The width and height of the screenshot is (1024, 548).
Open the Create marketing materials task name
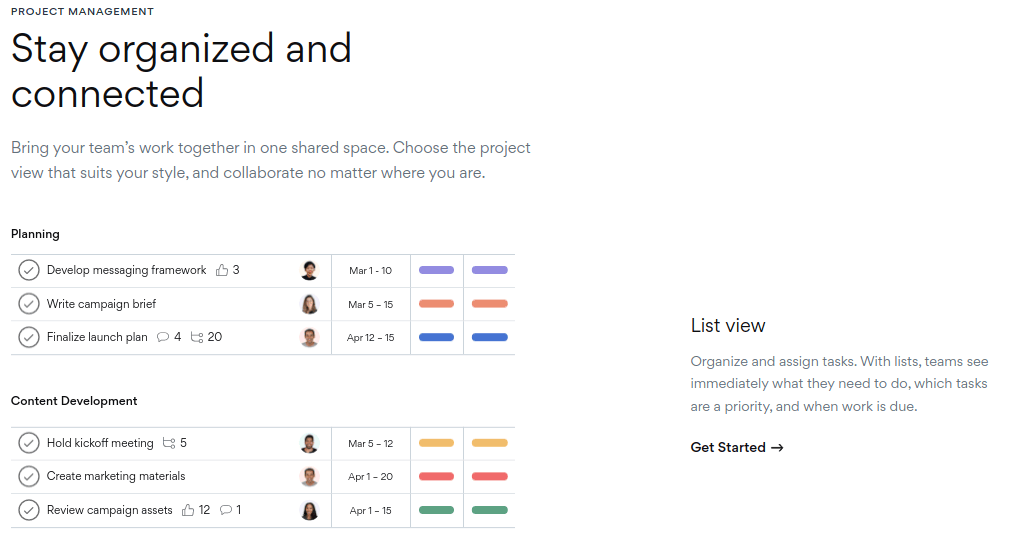(x=116, y=476)
